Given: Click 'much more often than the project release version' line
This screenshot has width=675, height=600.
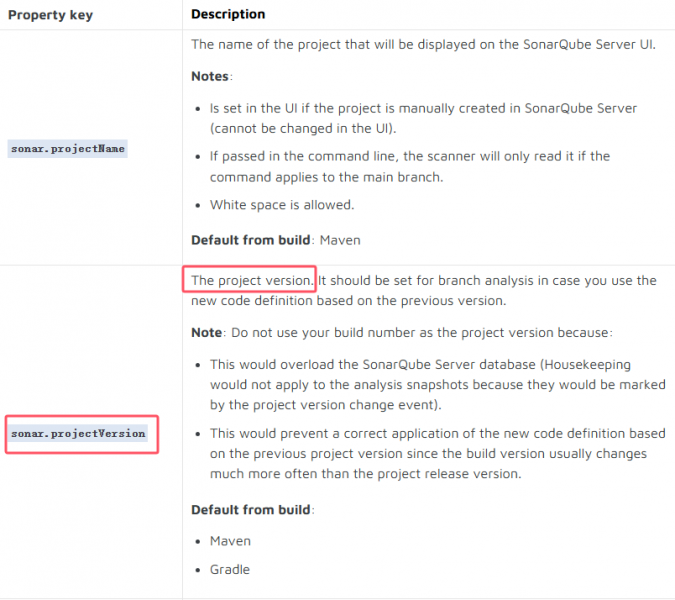Looking at the screenshot, I should click(x=365, y=473).
